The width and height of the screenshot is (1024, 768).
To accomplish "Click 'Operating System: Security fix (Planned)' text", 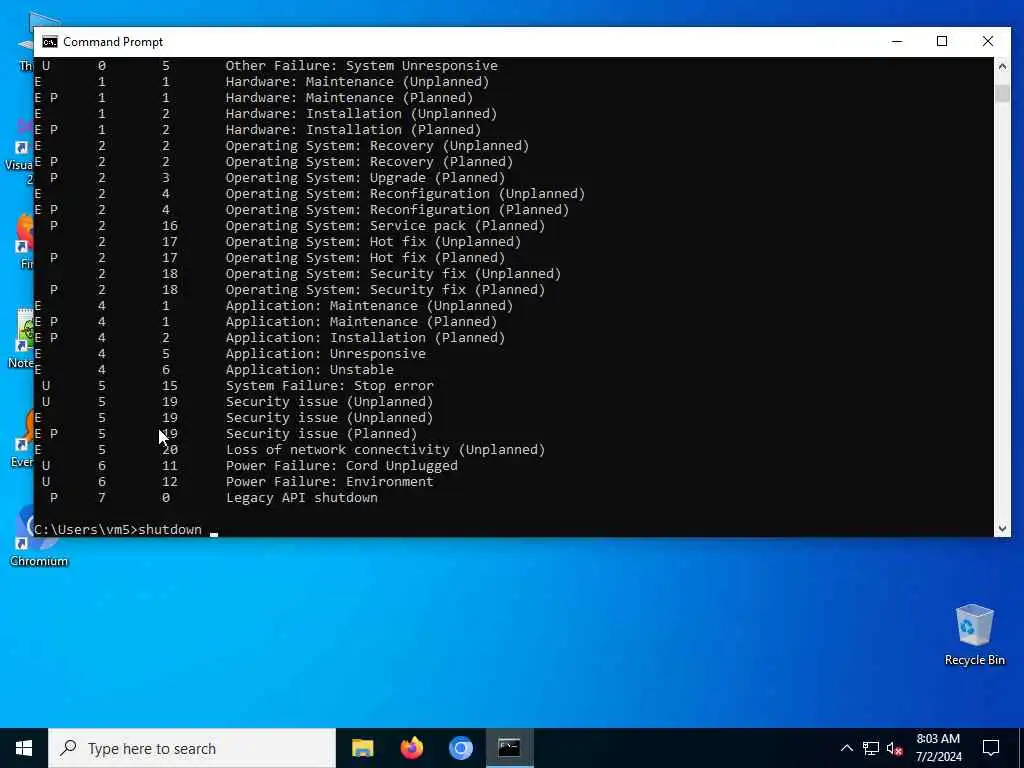I will point(385,289).
